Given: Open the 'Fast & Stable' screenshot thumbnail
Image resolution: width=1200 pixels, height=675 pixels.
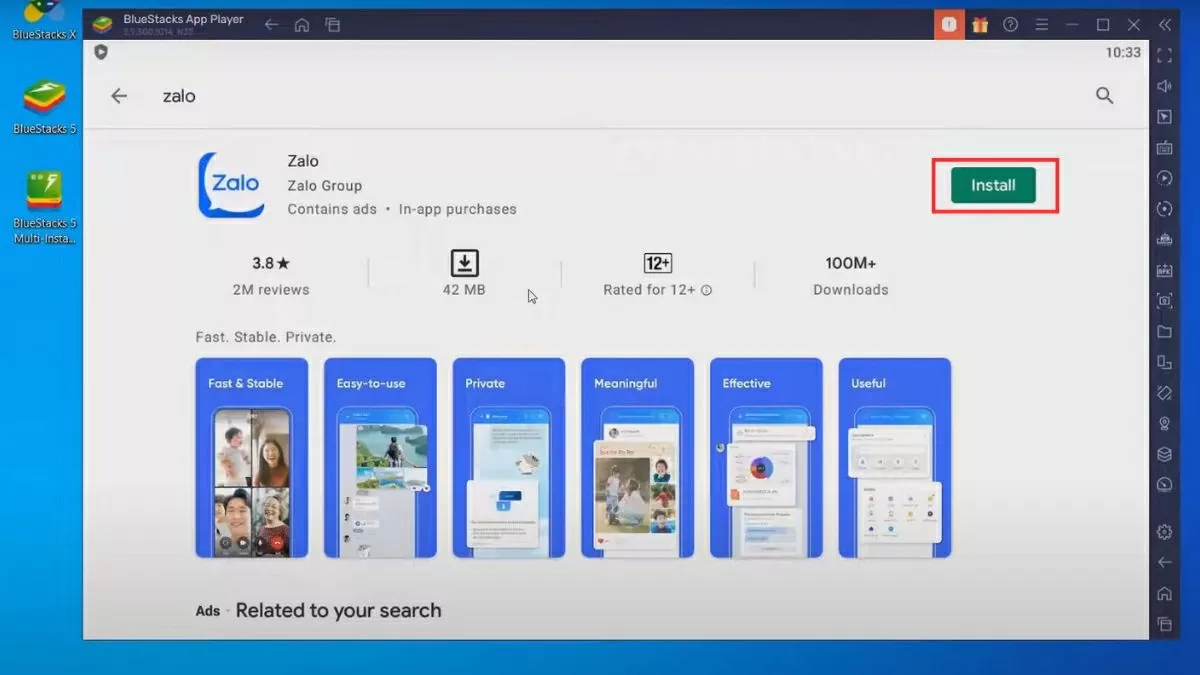Looking at the screenshot, I should 252,457.
